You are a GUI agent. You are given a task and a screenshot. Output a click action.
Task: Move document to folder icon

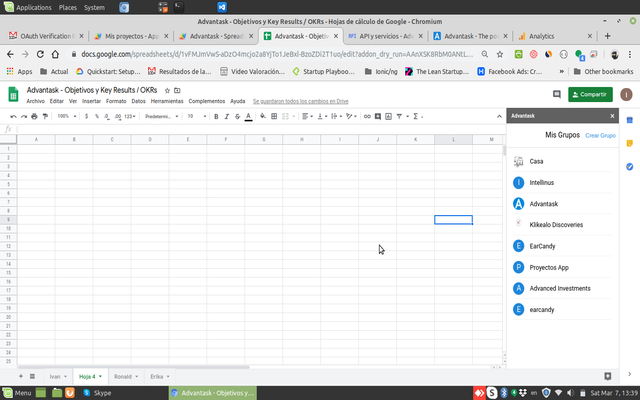tap(177, 90)
